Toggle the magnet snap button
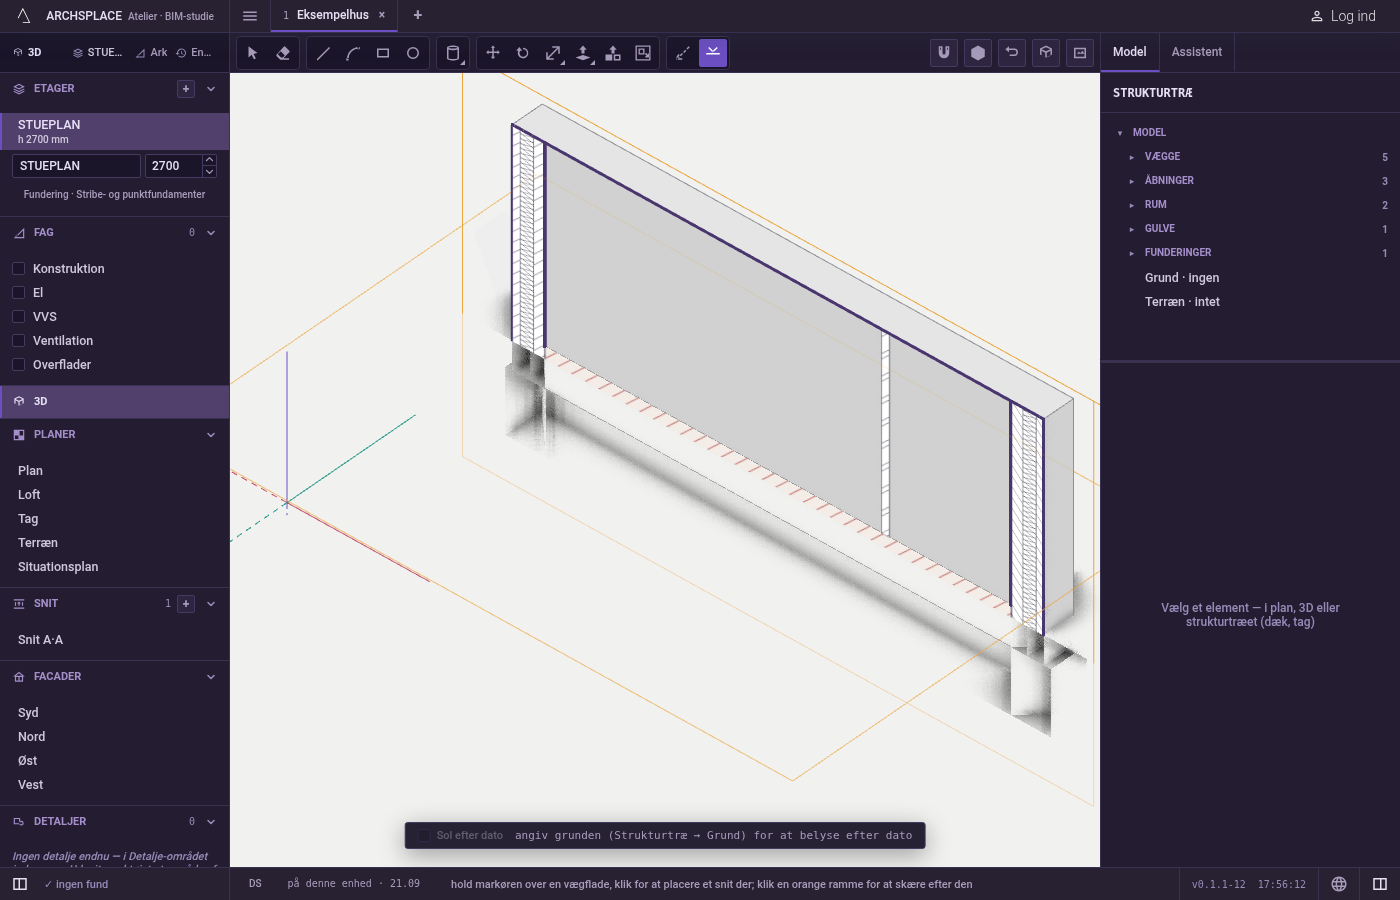The image size is (1400, 900). coord(944,53)
